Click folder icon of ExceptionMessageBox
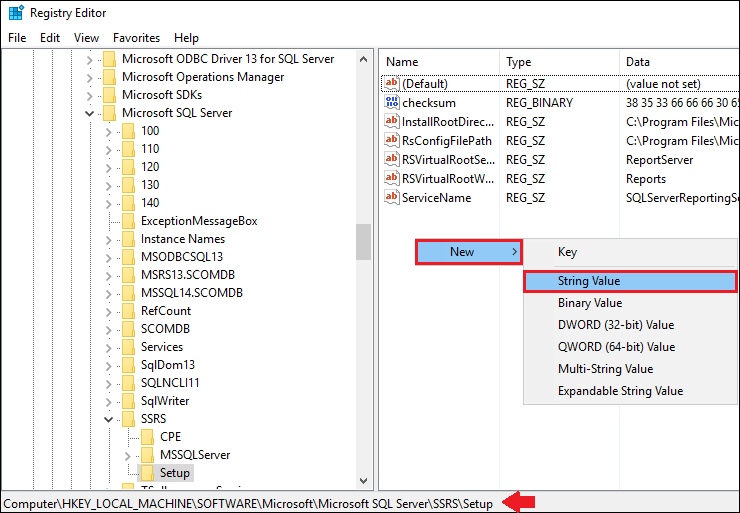740x513 pixels. 128,221
